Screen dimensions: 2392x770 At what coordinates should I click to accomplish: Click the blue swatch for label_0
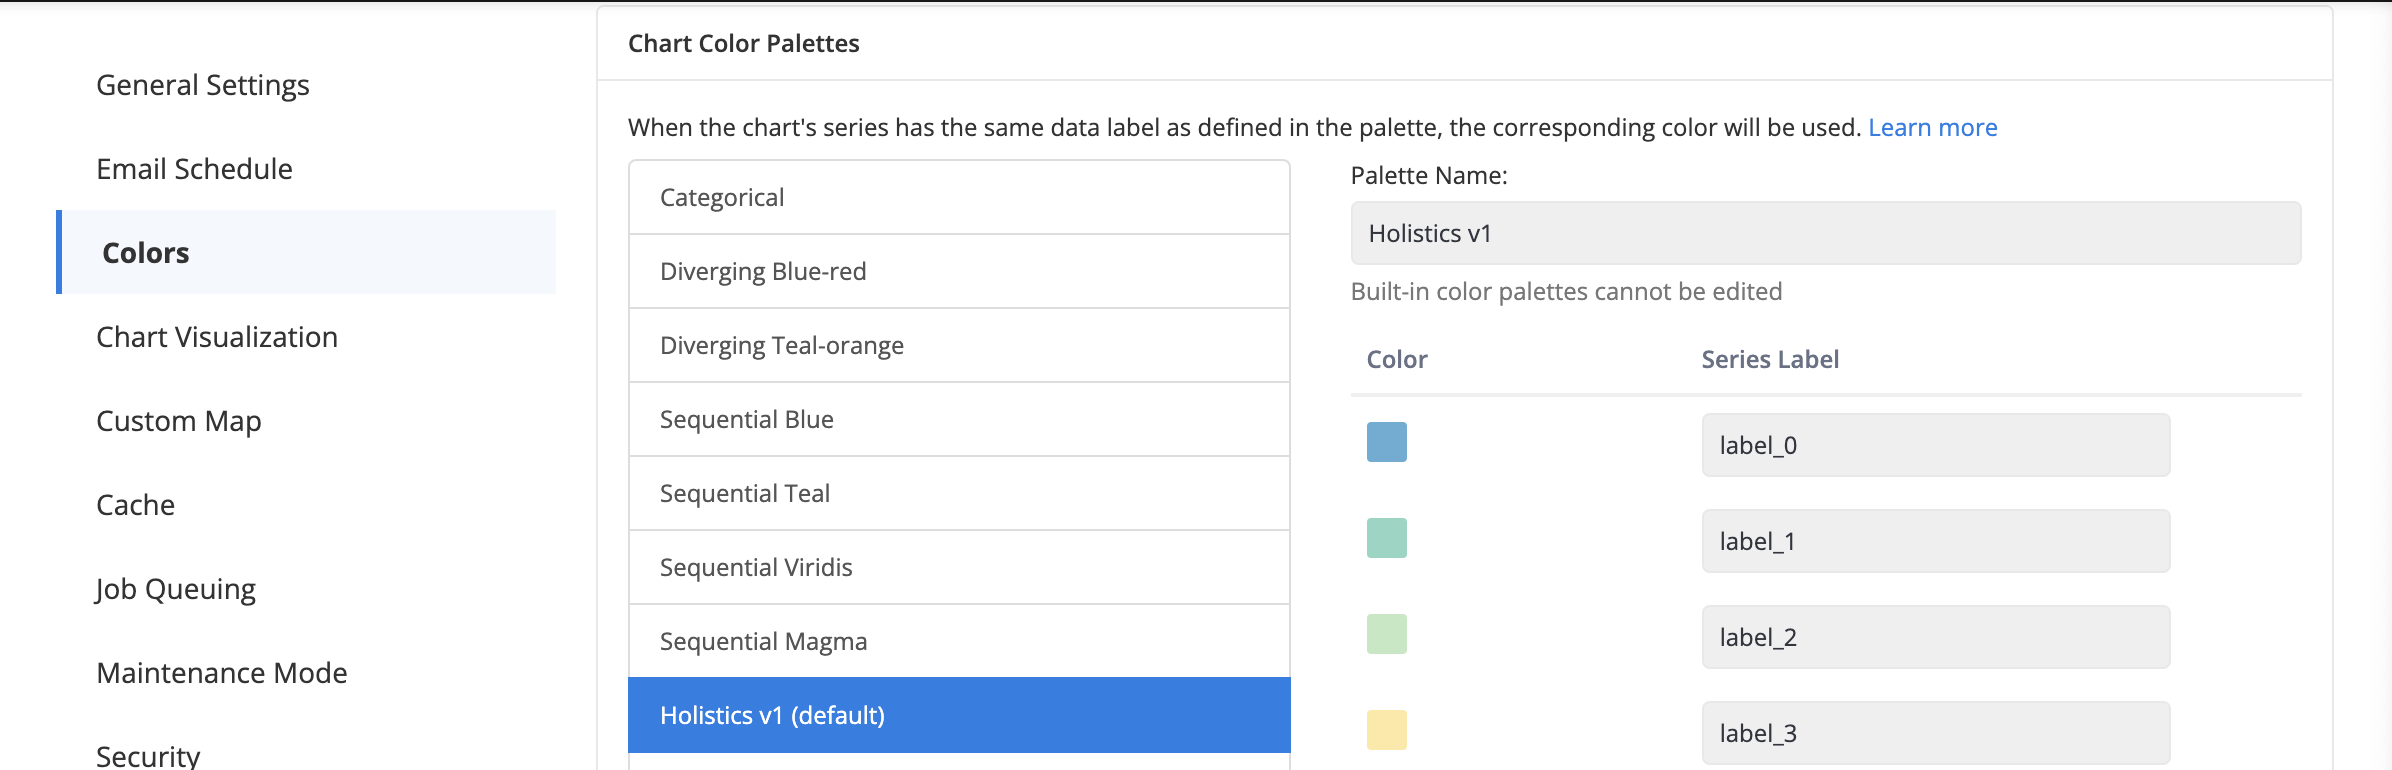pos(1387,442)
